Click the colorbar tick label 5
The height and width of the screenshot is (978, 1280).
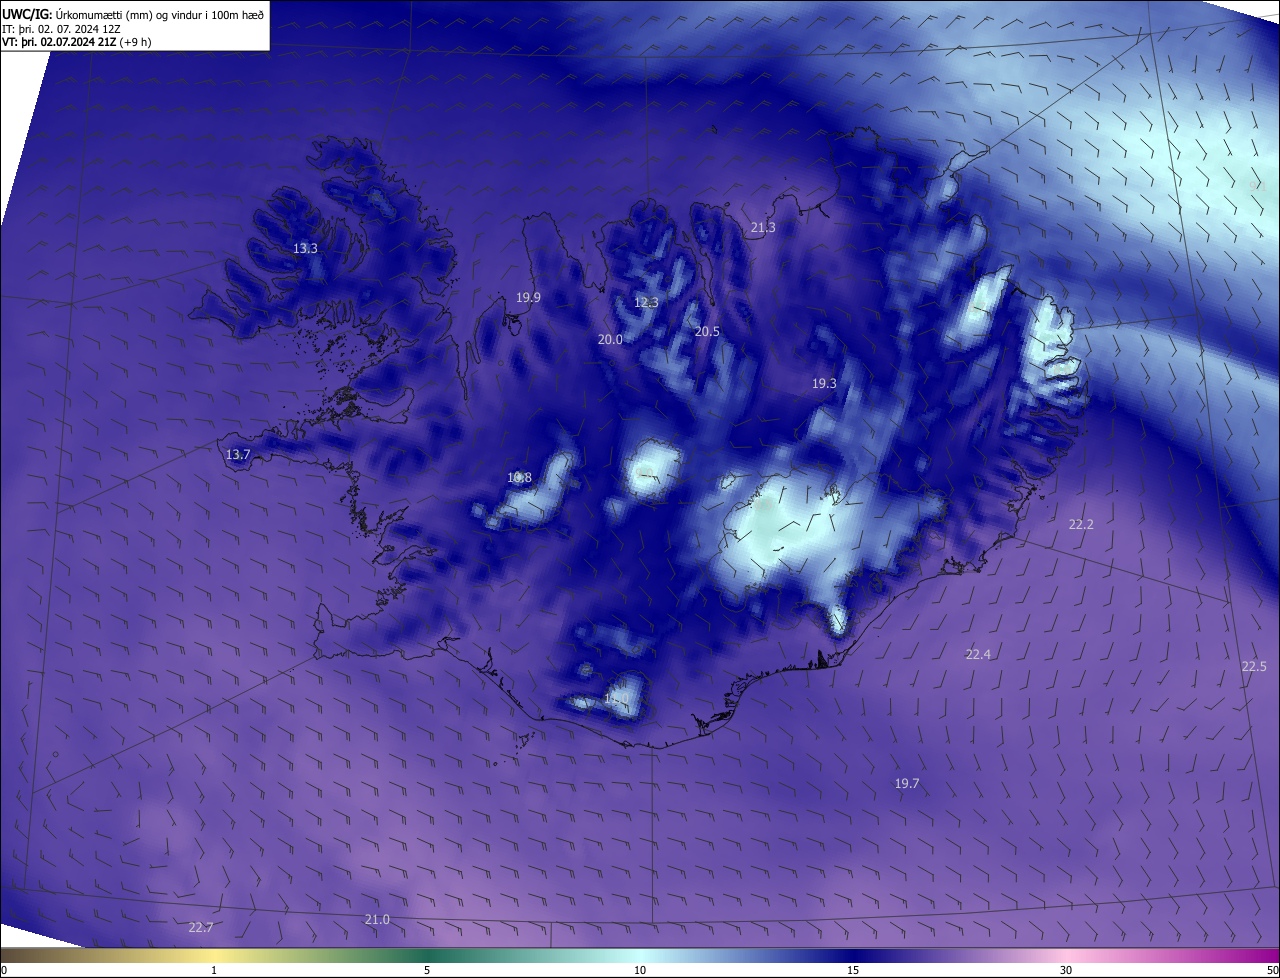[427, 970]
